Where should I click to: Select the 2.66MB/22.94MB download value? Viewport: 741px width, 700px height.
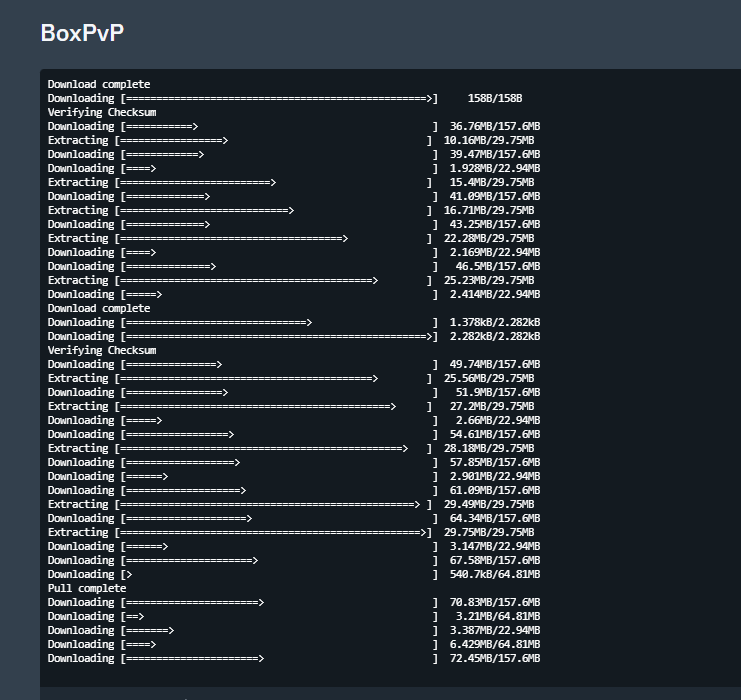tap(498, 421)
